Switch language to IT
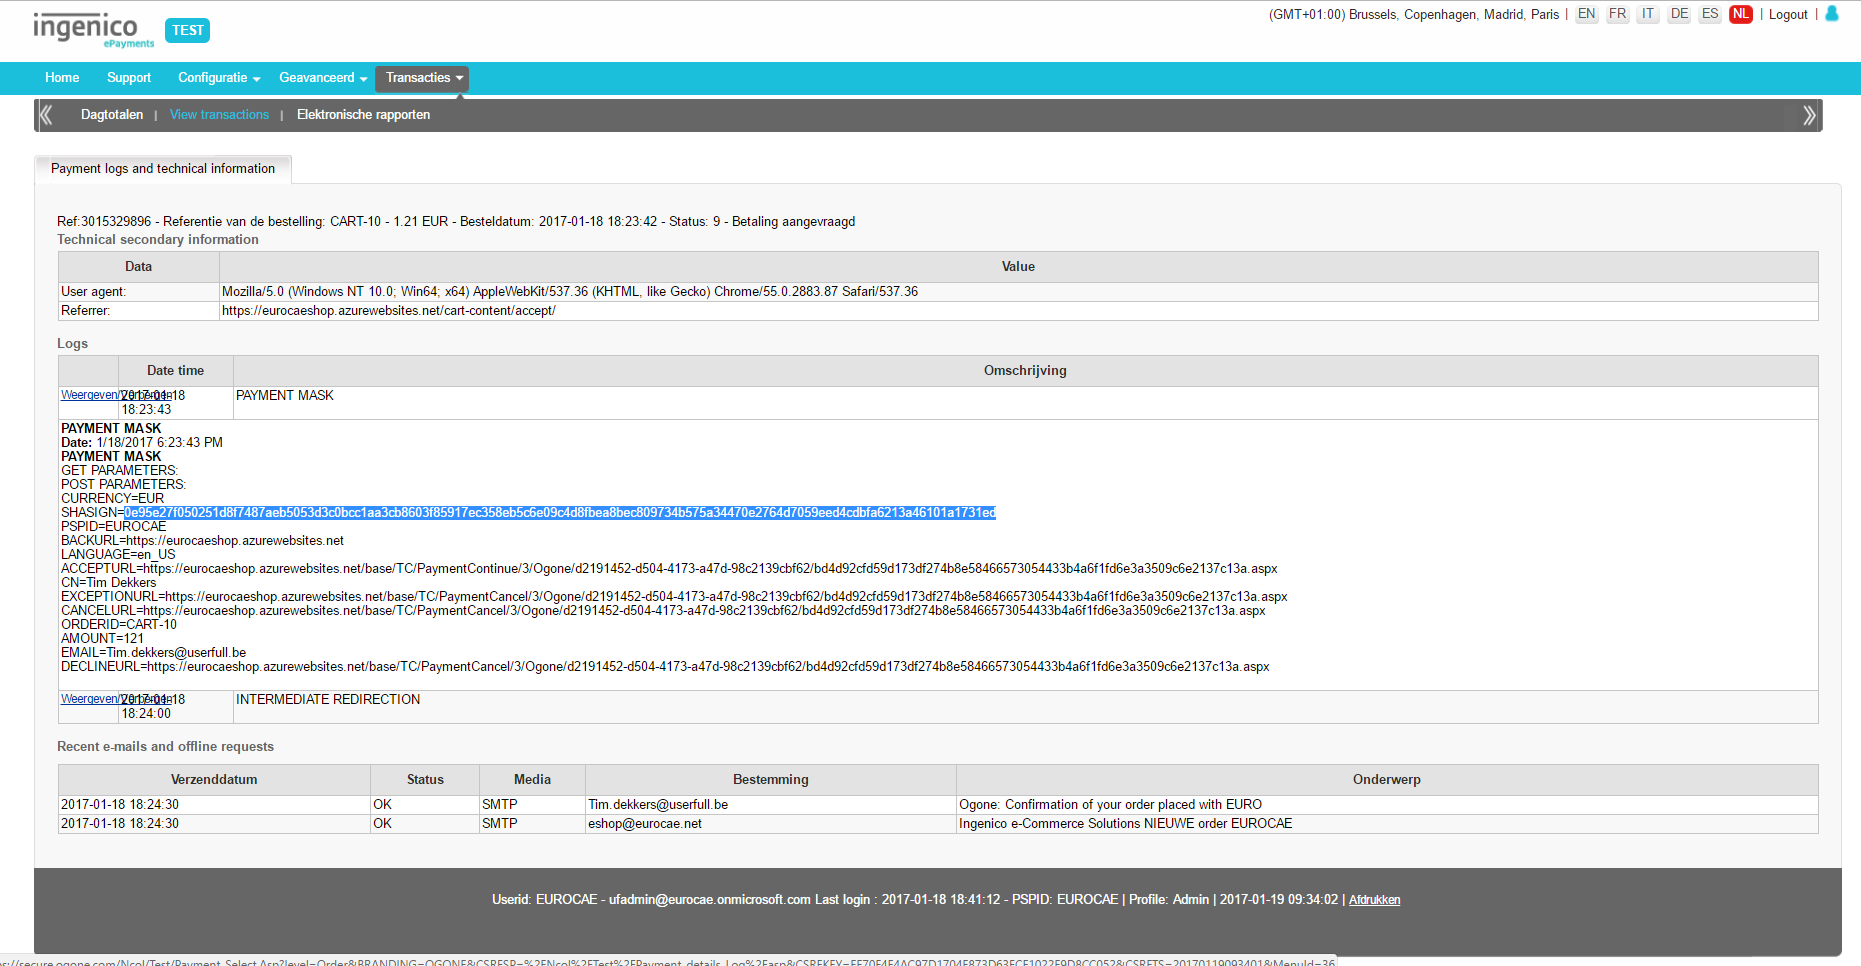This screenshot has height=966, width=1861. tap(1648, 14)
